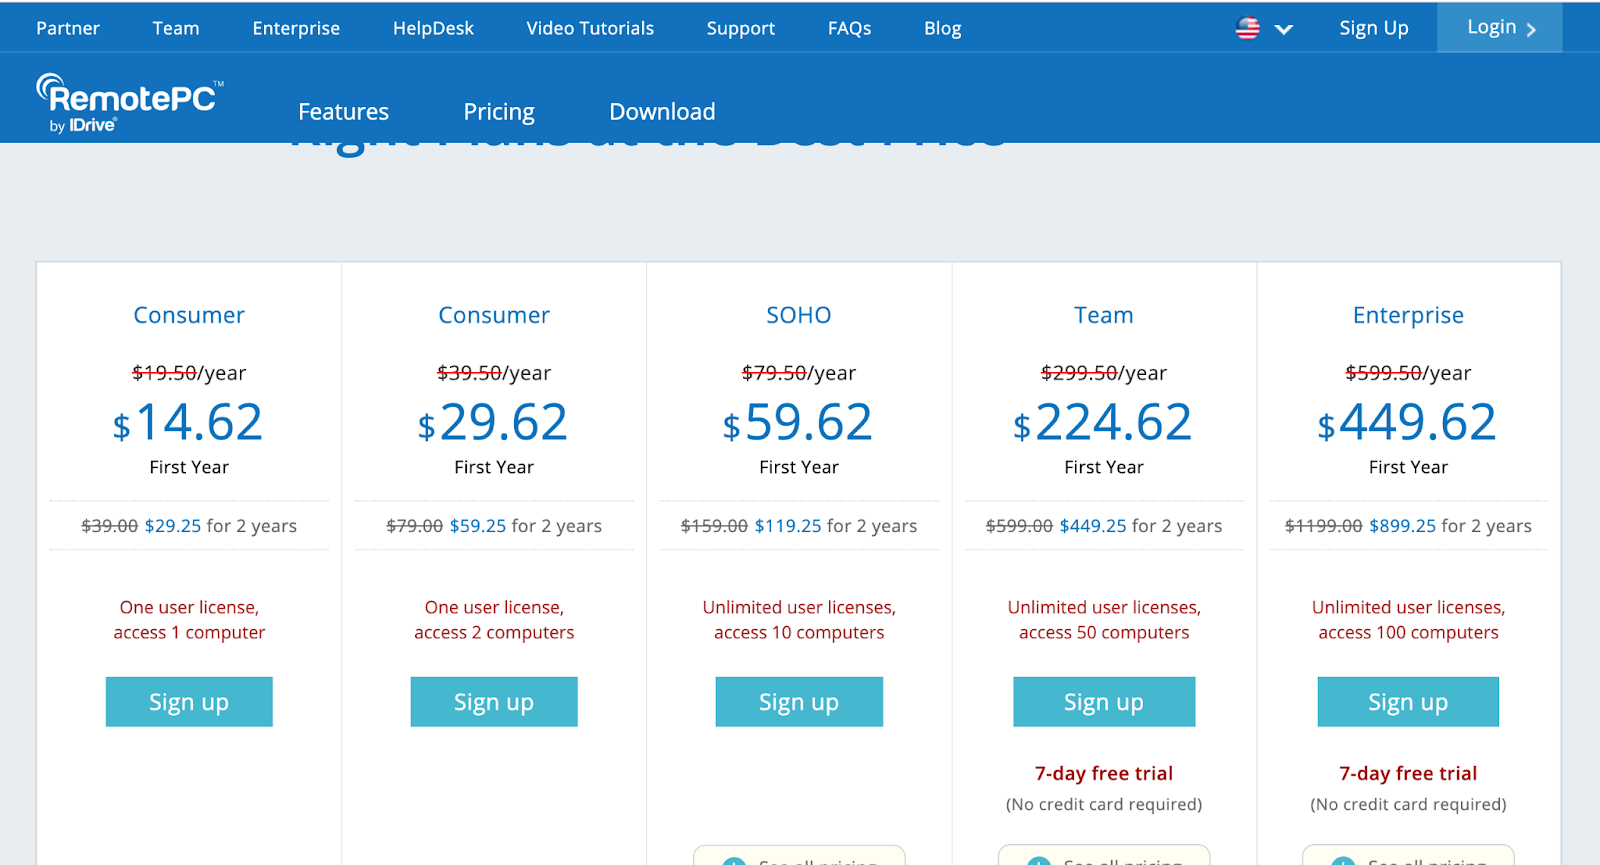Click 'Unlimited user licenses, access 50 computers'
1600x865 pixels.
pyautogui.click(x=1104, y=620)
